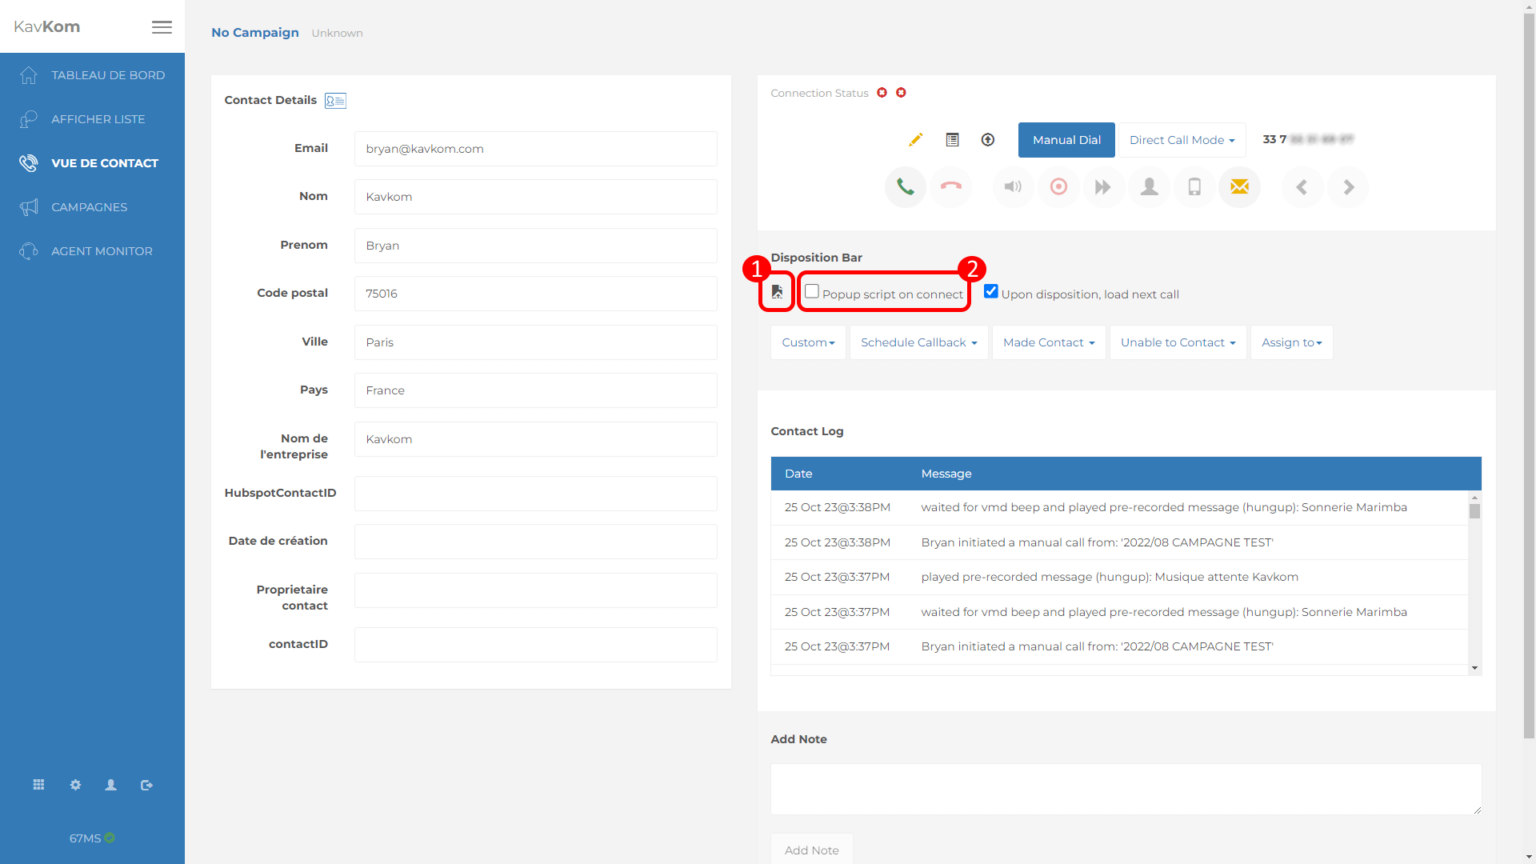Screen dimensions: 1536x864
Task: Open the Schedule Callback dropdown
Action: [918, 343]
